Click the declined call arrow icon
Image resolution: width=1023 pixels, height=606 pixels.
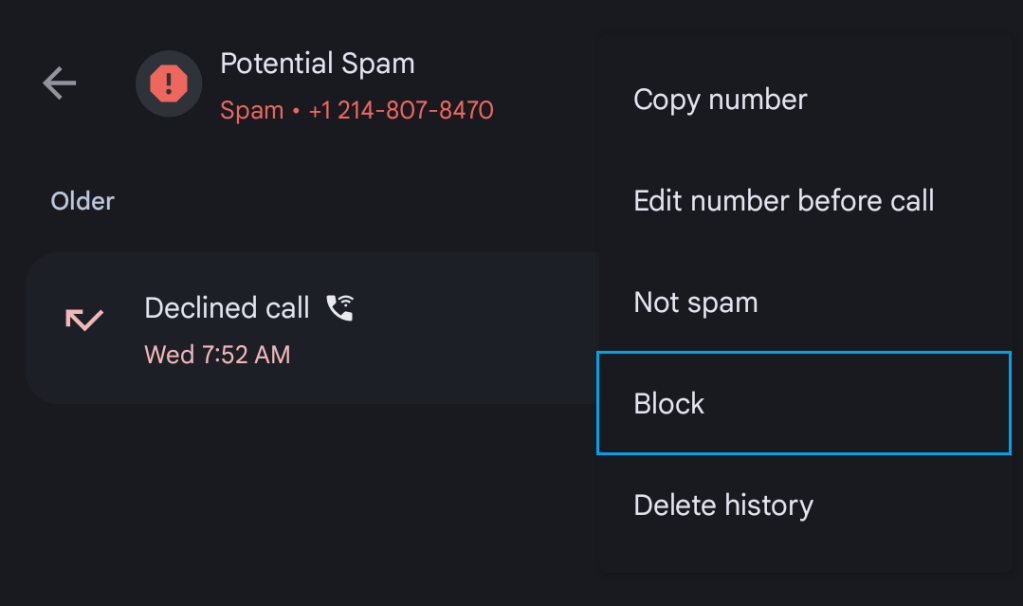point(84,320)
